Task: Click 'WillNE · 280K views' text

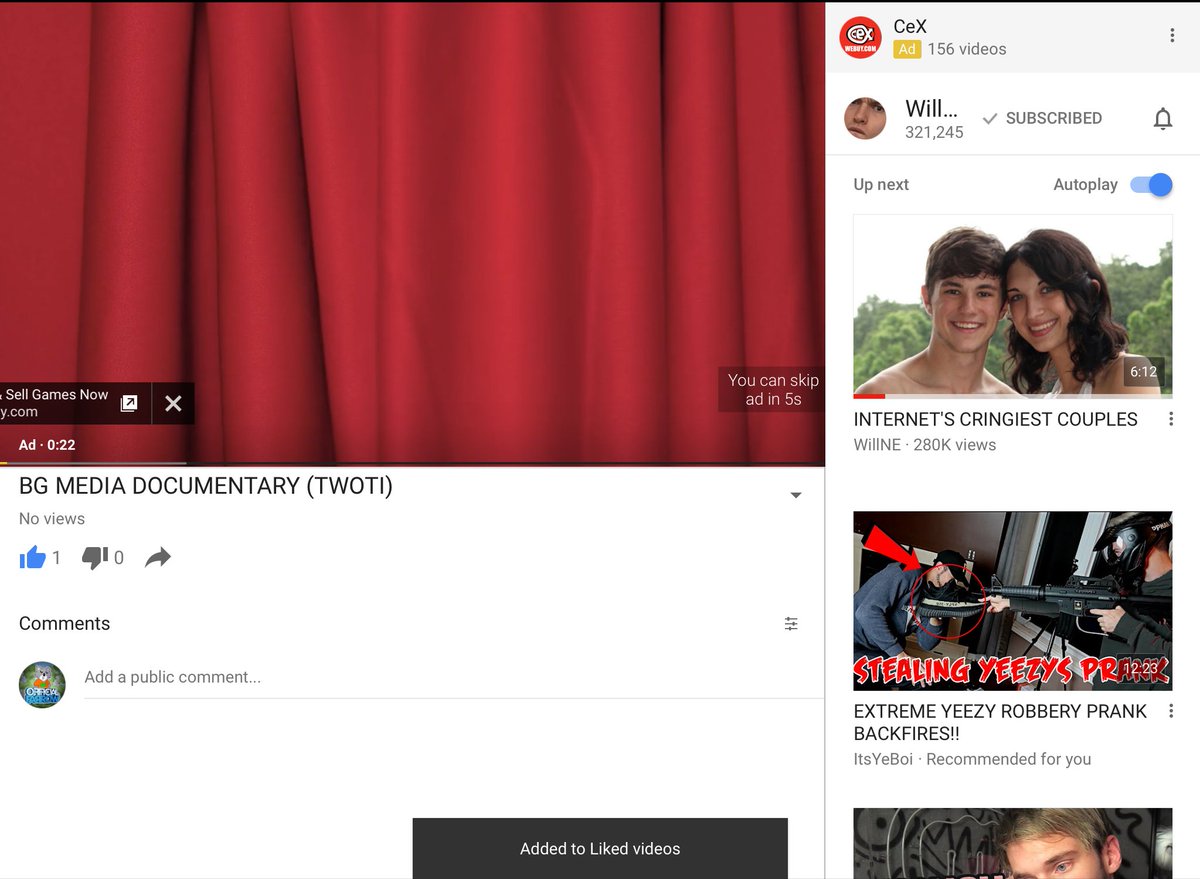Action: 925,445
